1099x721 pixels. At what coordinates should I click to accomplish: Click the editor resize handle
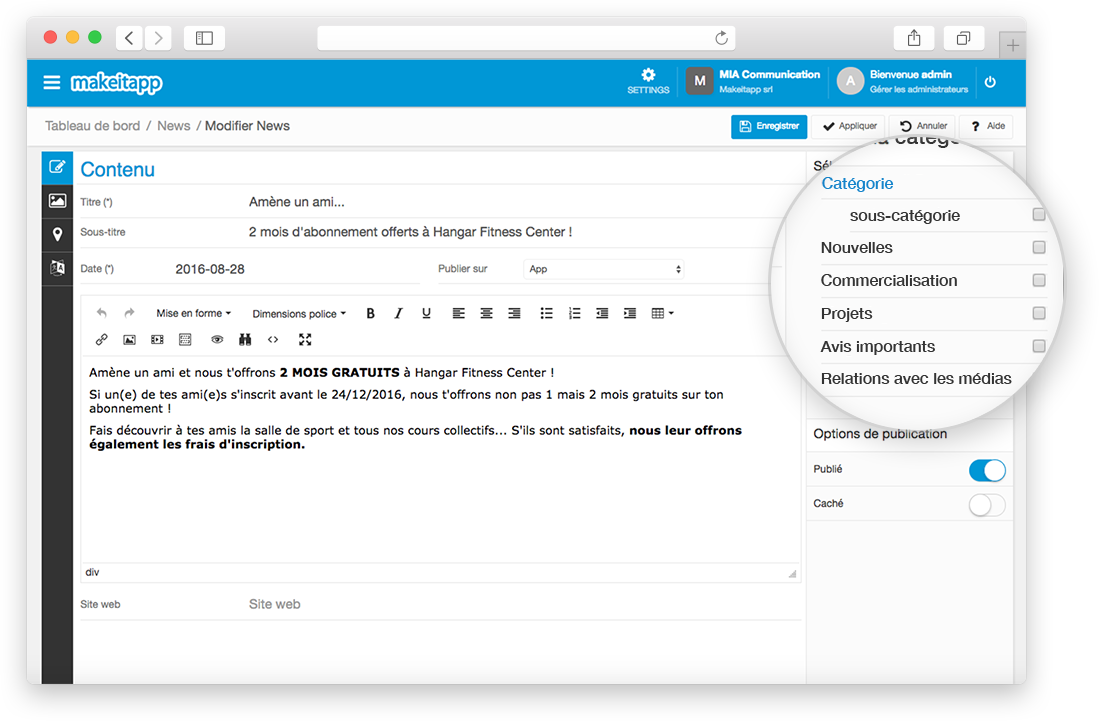(x=792, y=573)
